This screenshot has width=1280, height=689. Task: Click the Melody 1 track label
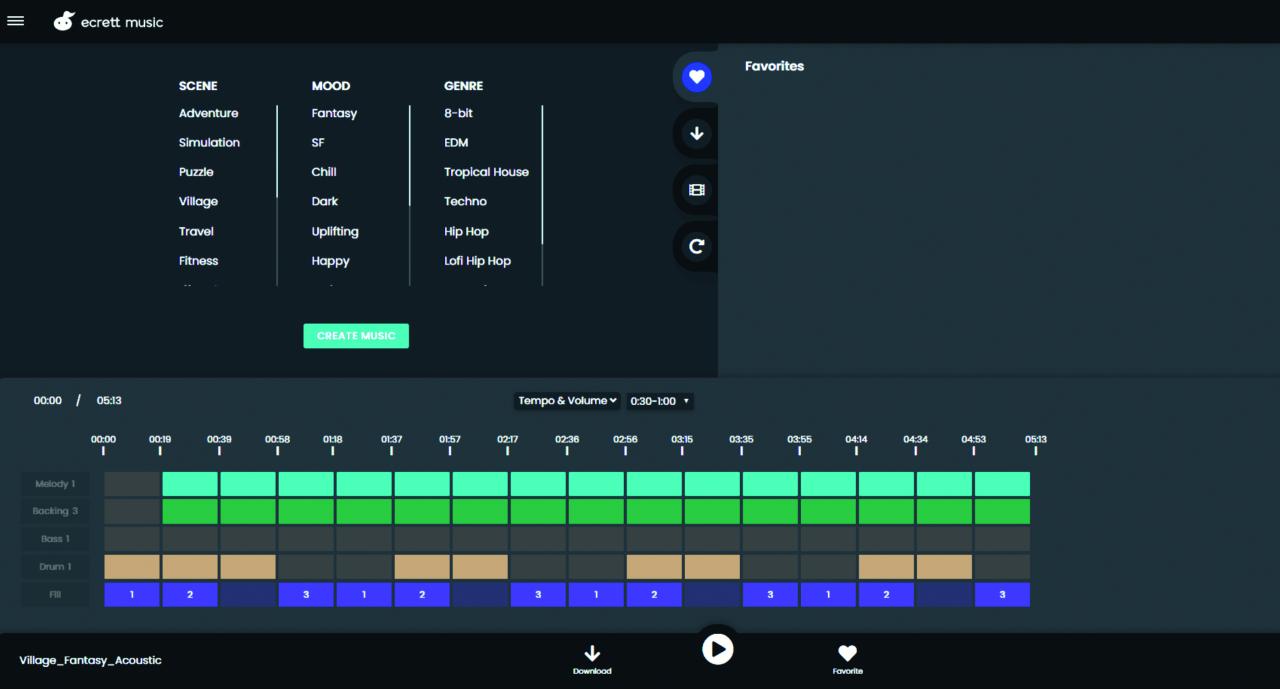click(x=55, y=484)
